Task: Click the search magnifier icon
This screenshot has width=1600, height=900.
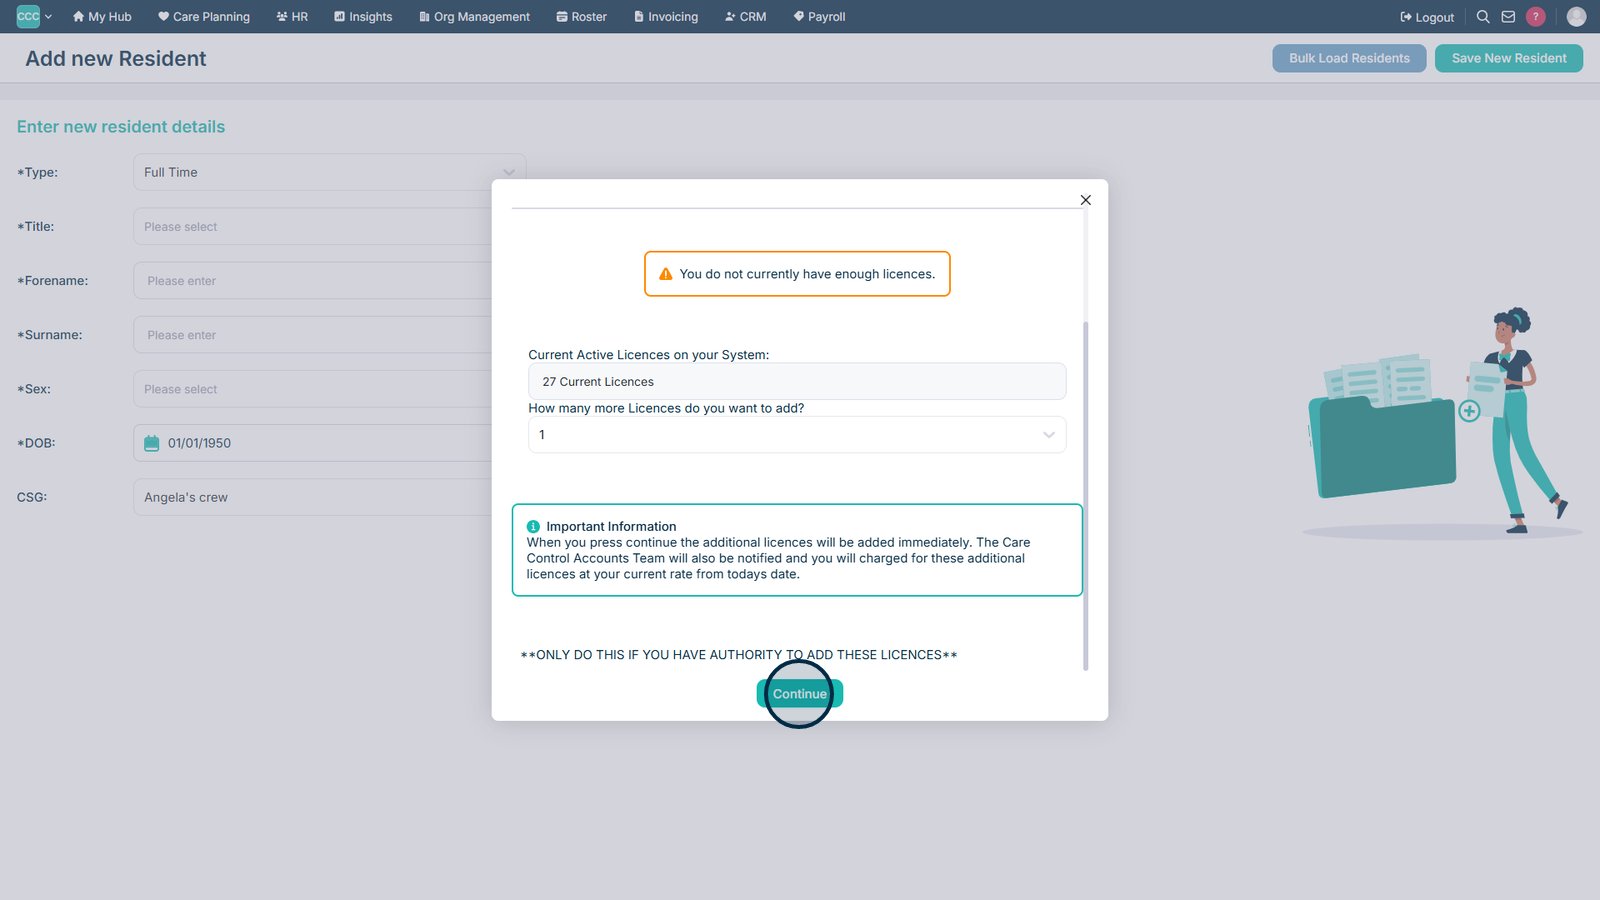Action: click(1483, 17)
